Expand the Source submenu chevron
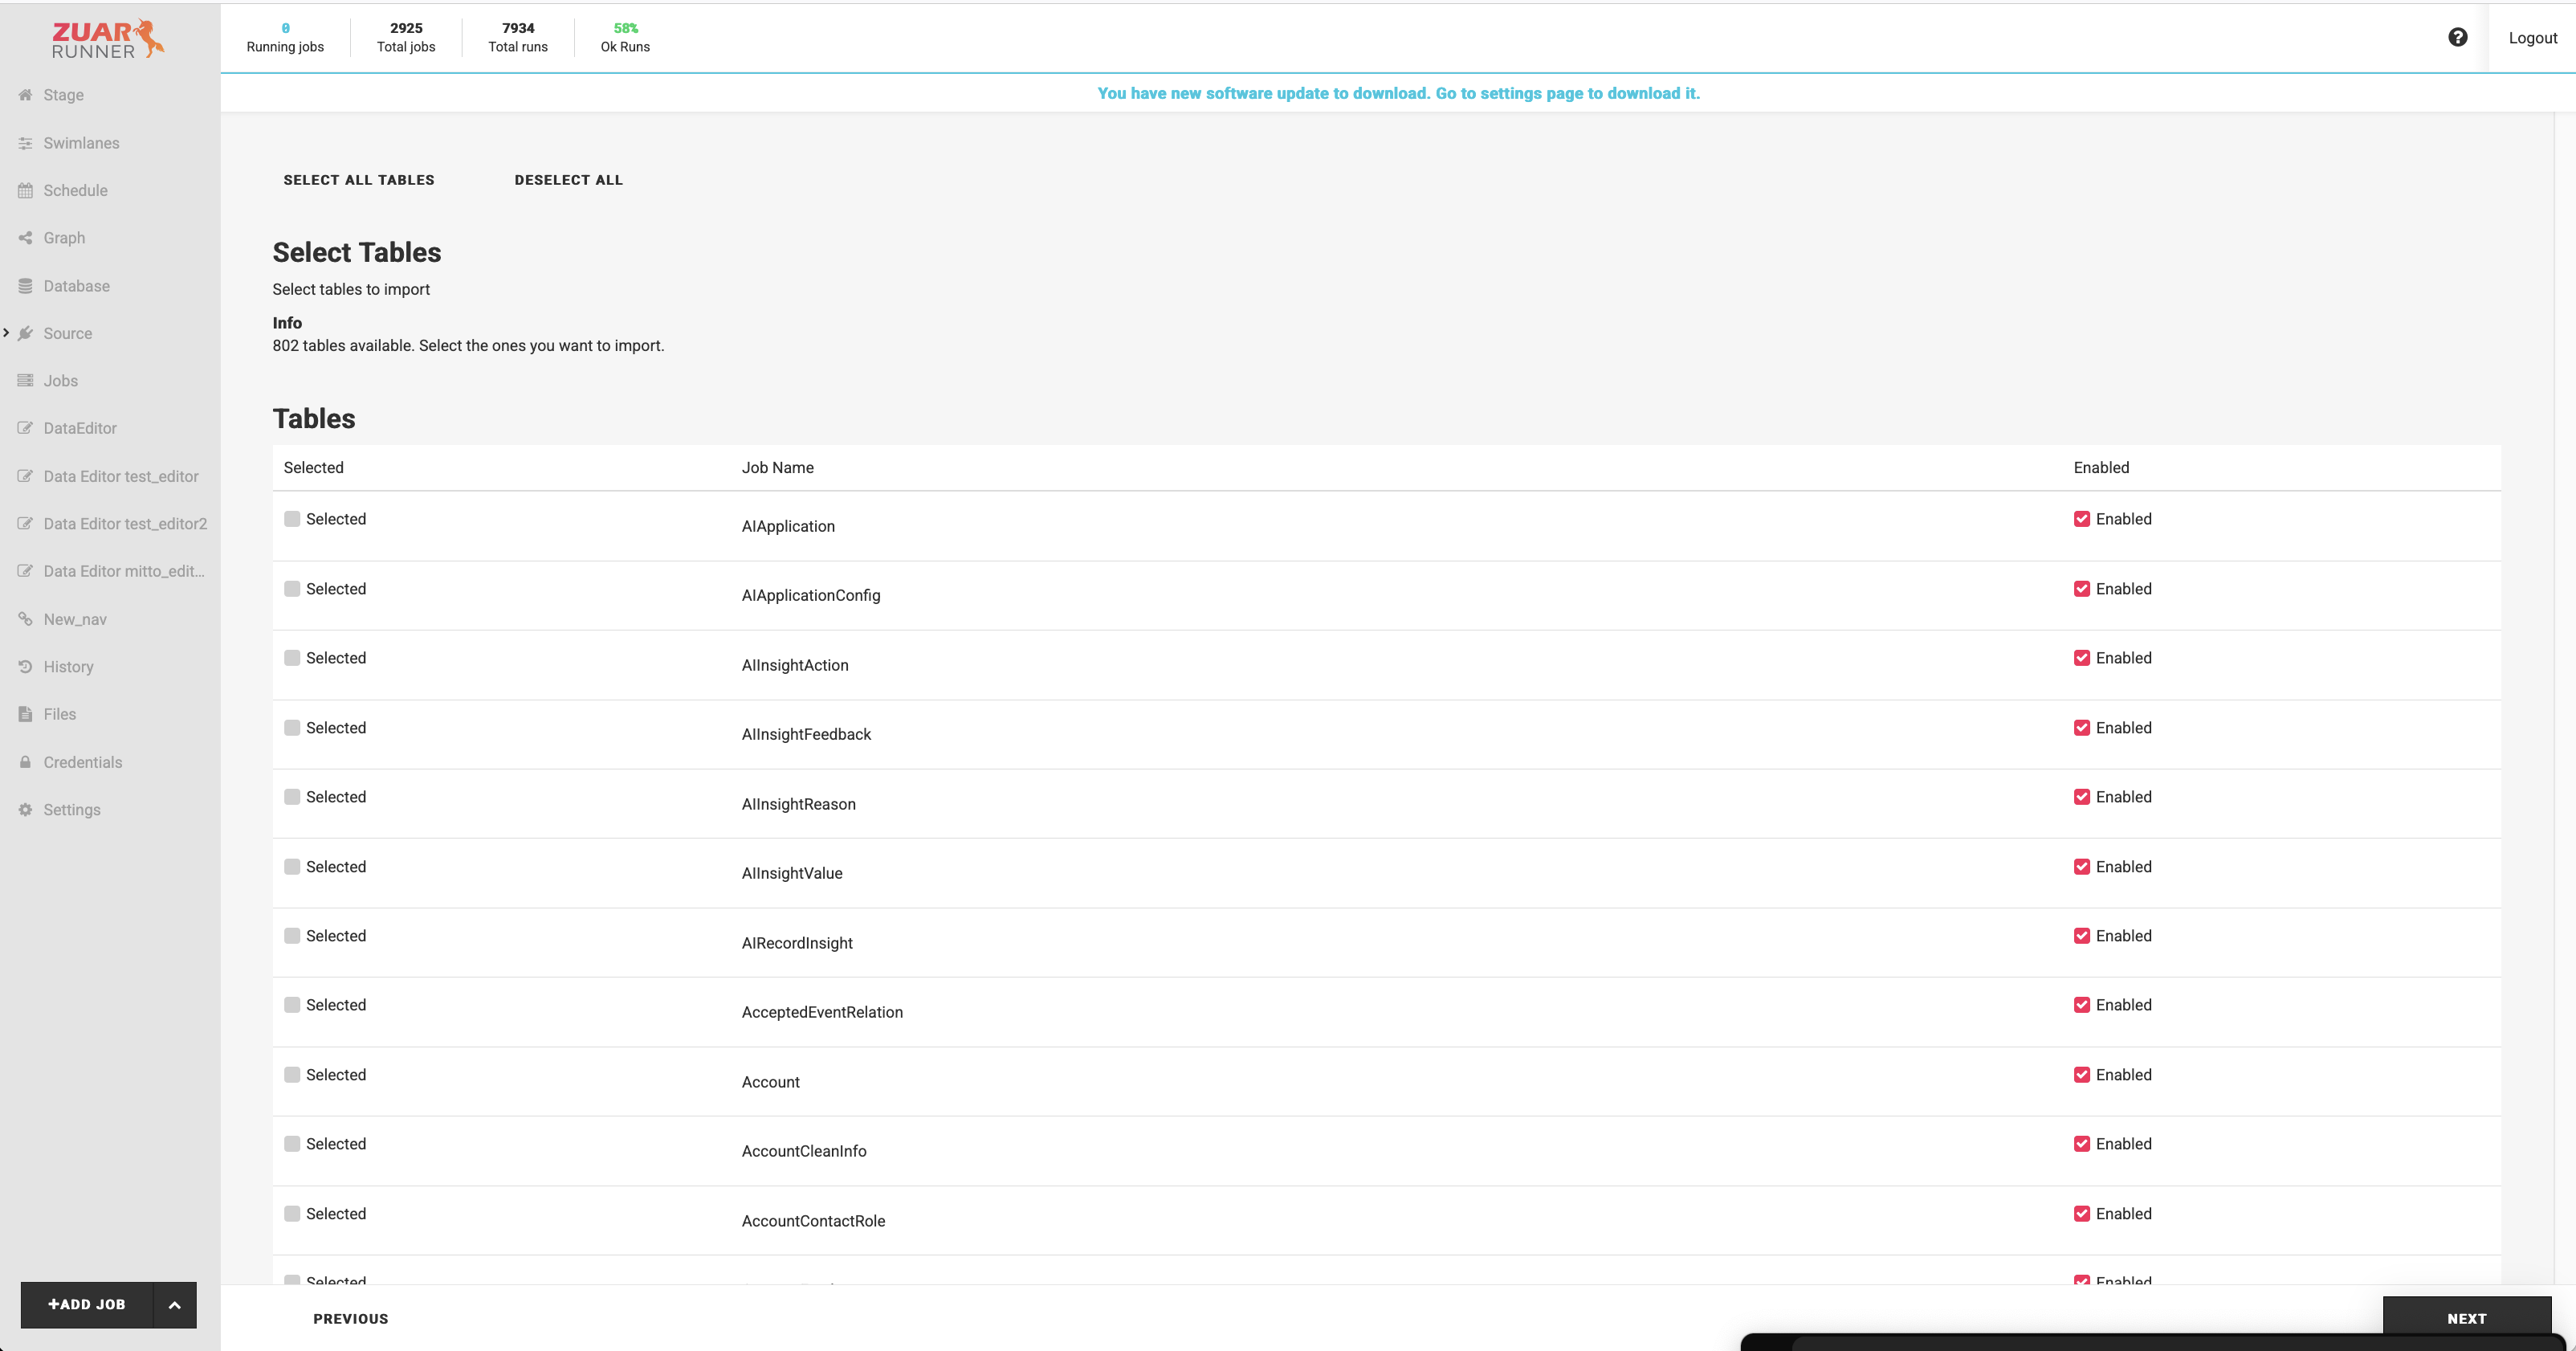 pyautogui.click(x=6, y=332)
